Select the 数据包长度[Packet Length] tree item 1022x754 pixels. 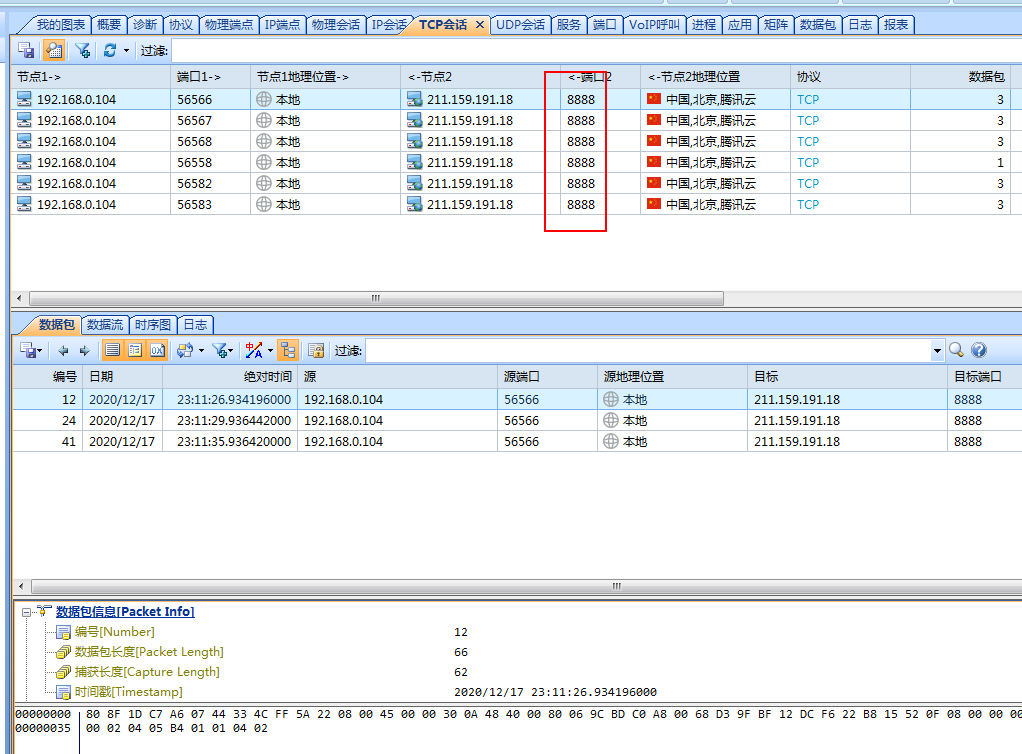point(149,652)
